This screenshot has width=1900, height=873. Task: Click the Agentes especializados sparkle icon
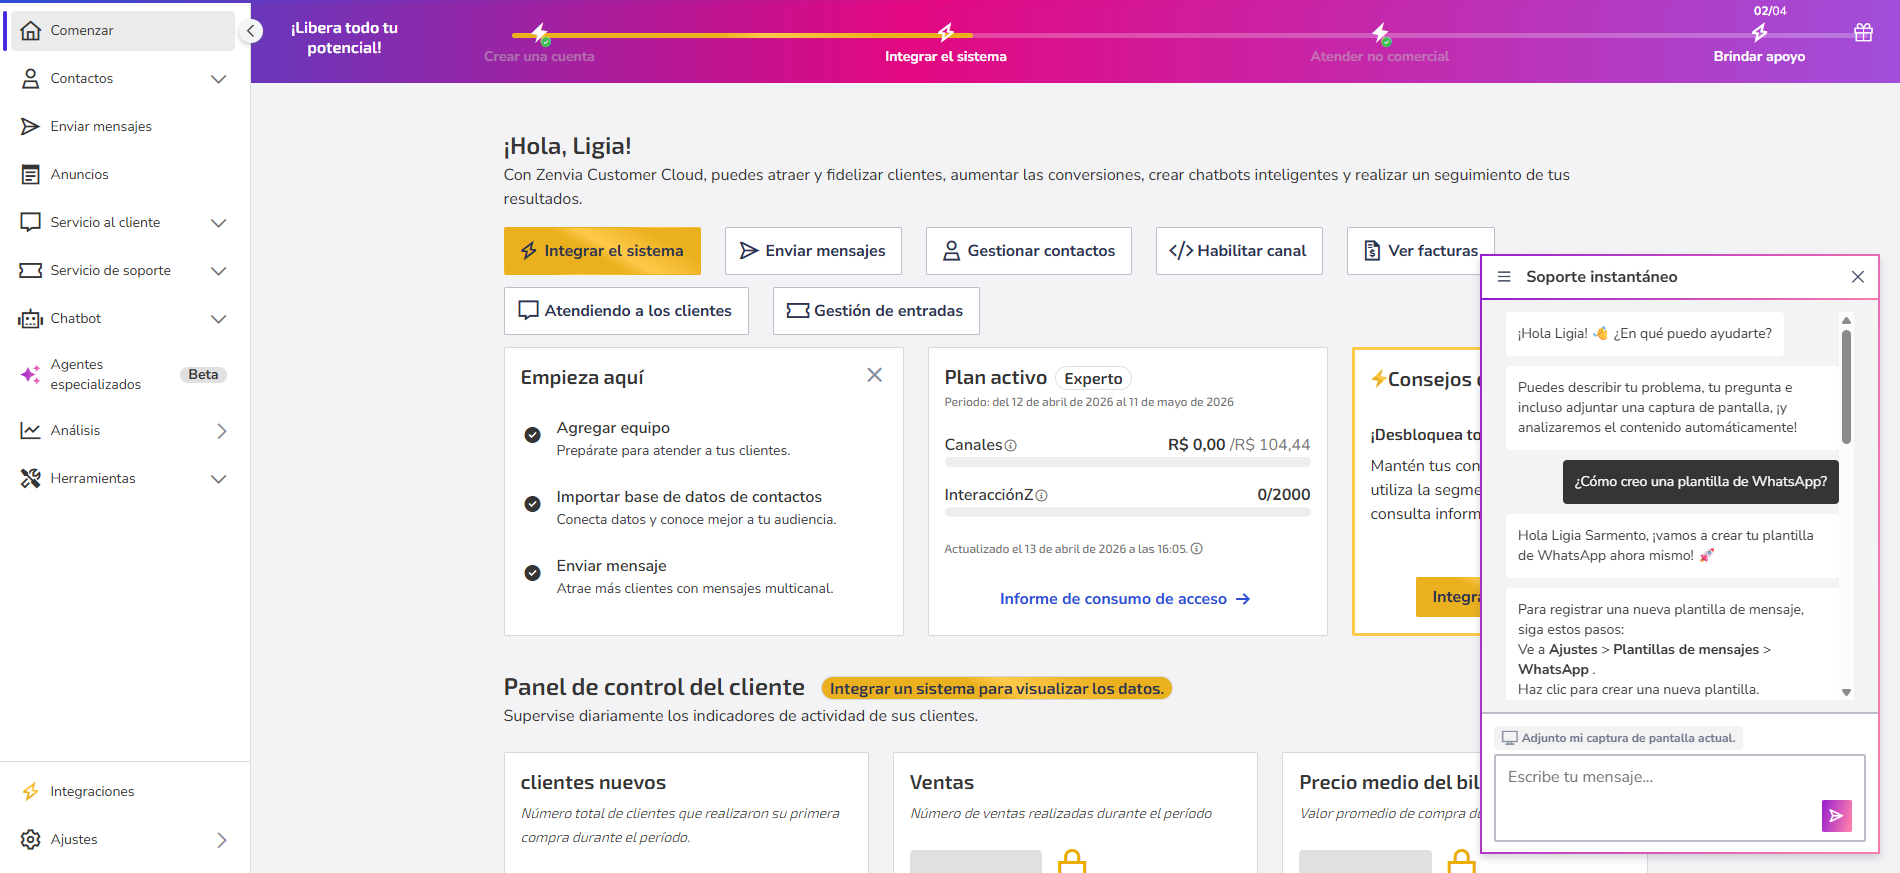click(x=31, y=374)
